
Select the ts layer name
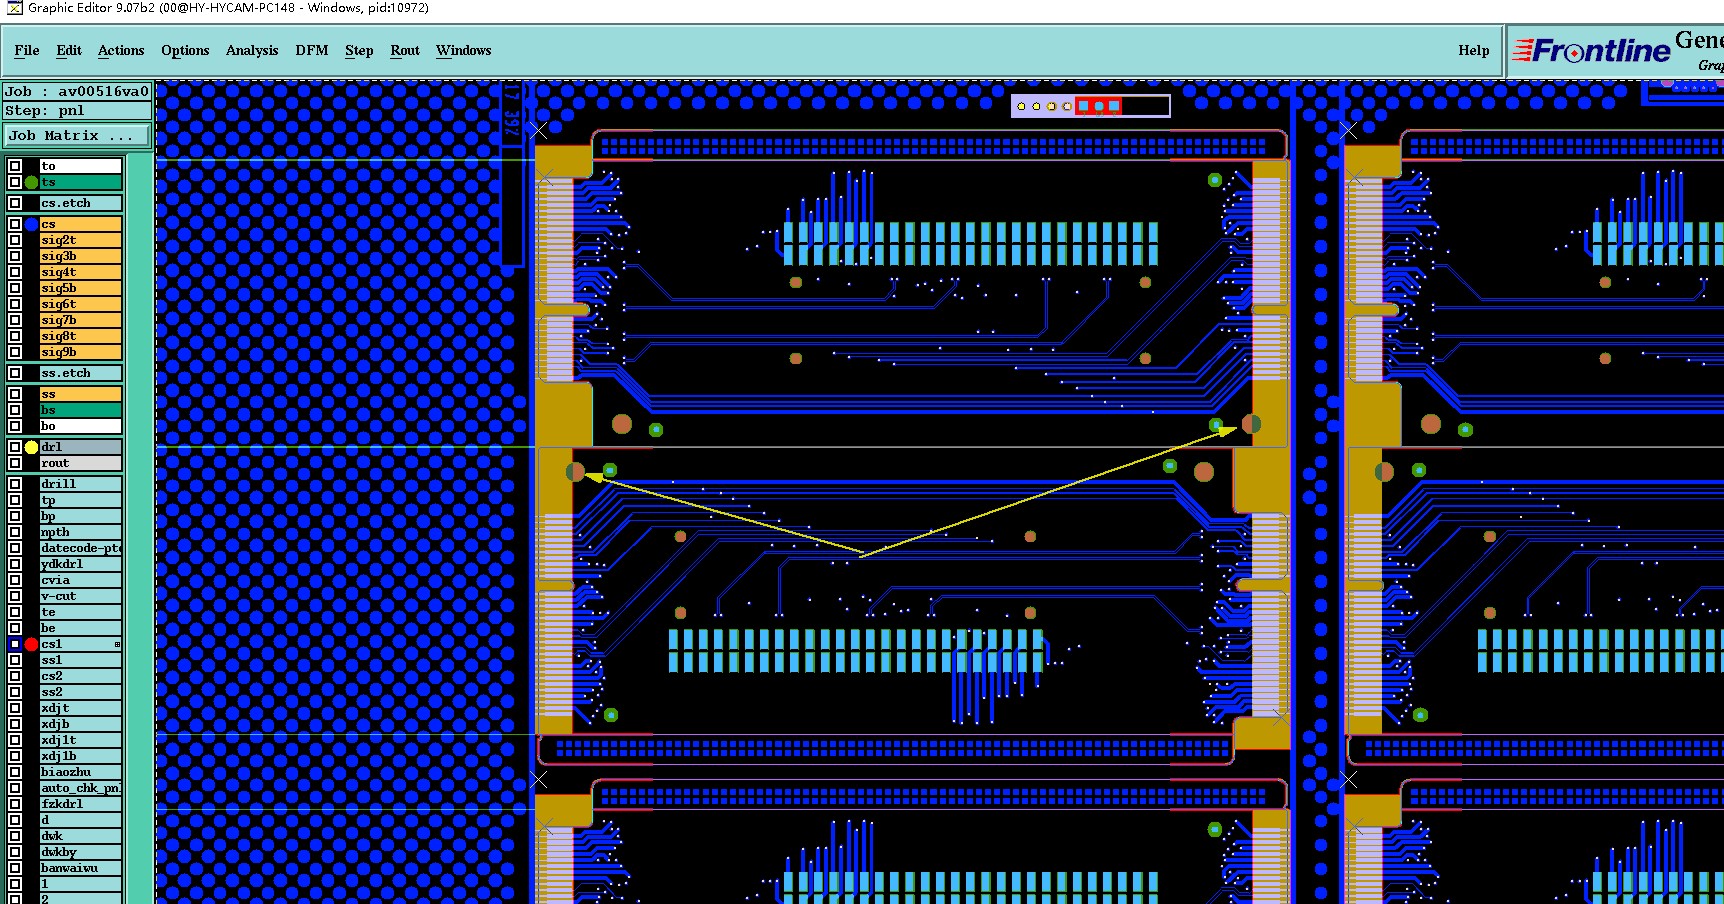point(80,182)
